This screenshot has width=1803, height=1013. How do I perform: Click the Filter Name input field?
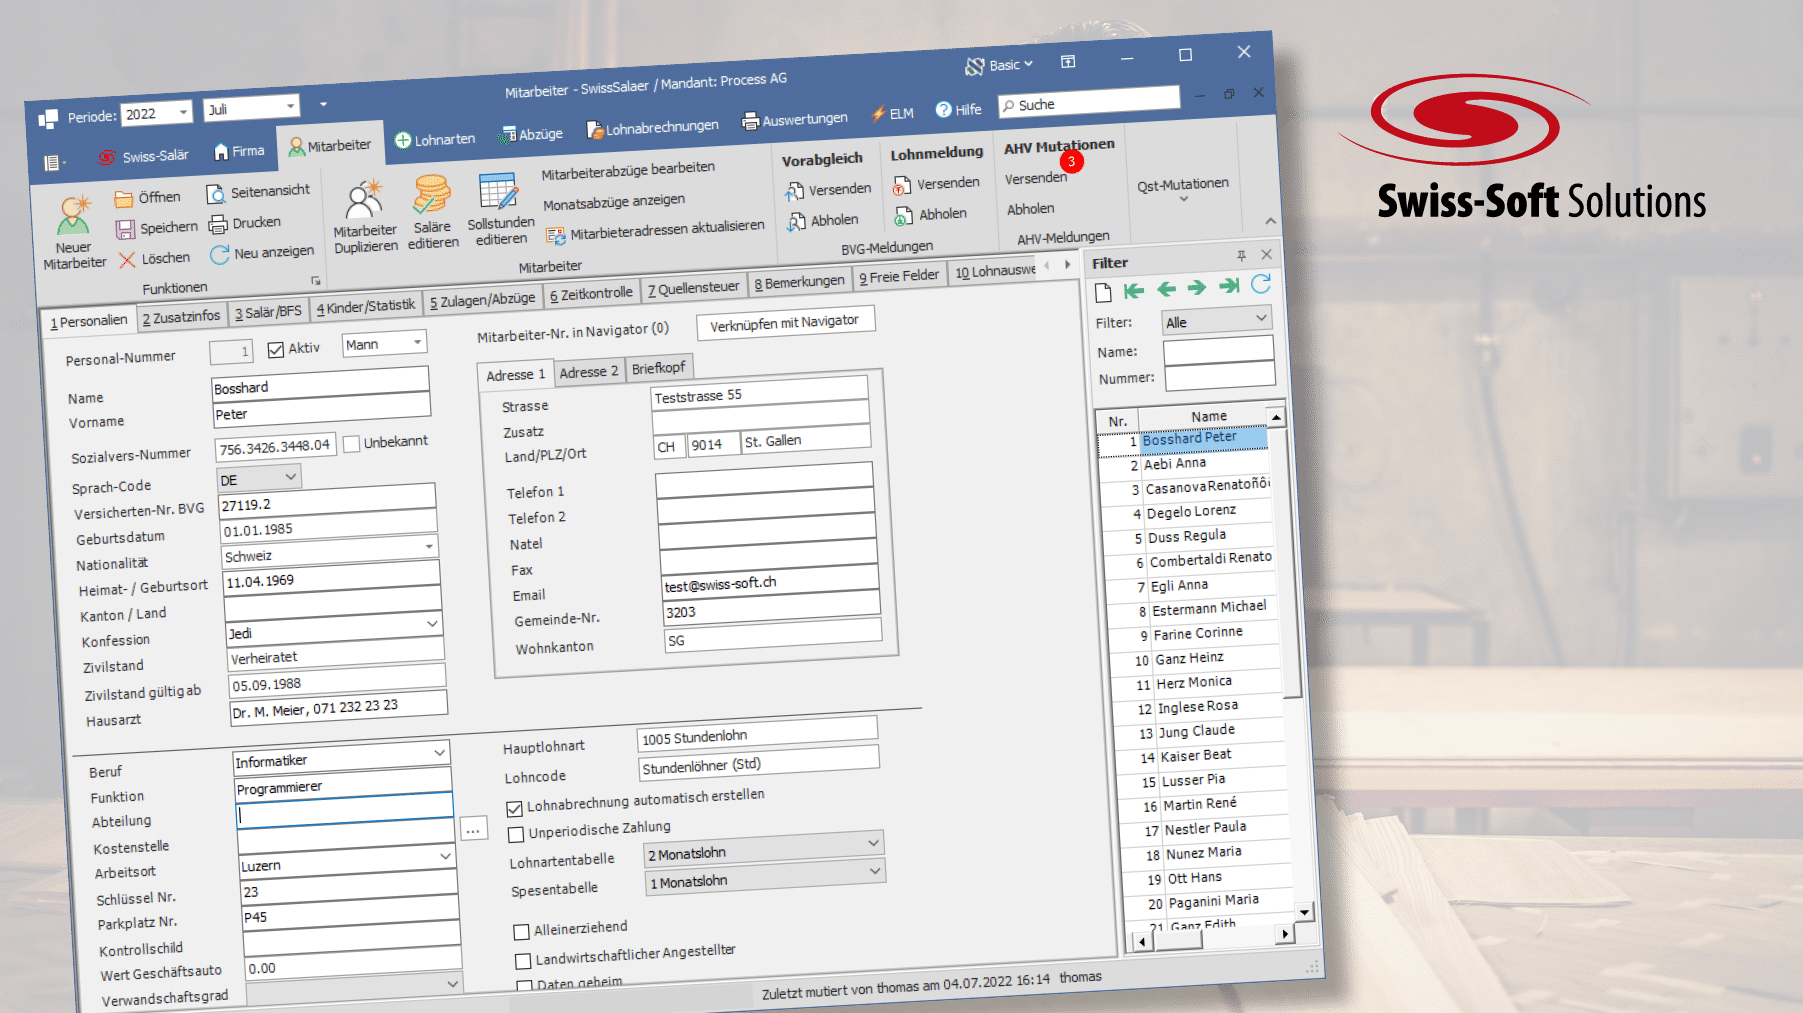point(1218,350)
